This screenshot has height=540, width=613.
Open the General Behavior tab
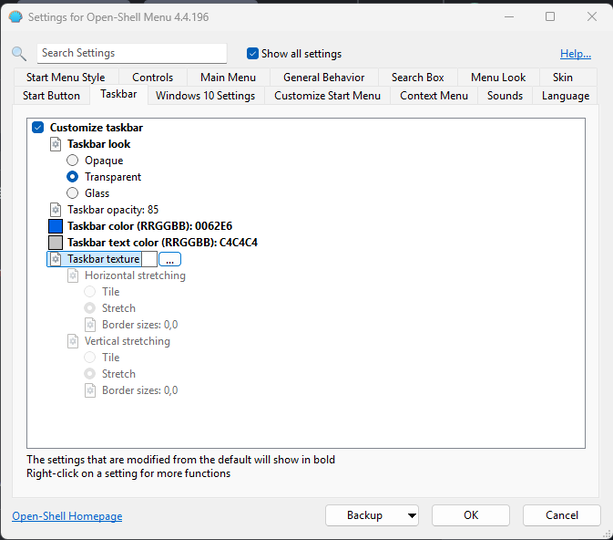324,77
